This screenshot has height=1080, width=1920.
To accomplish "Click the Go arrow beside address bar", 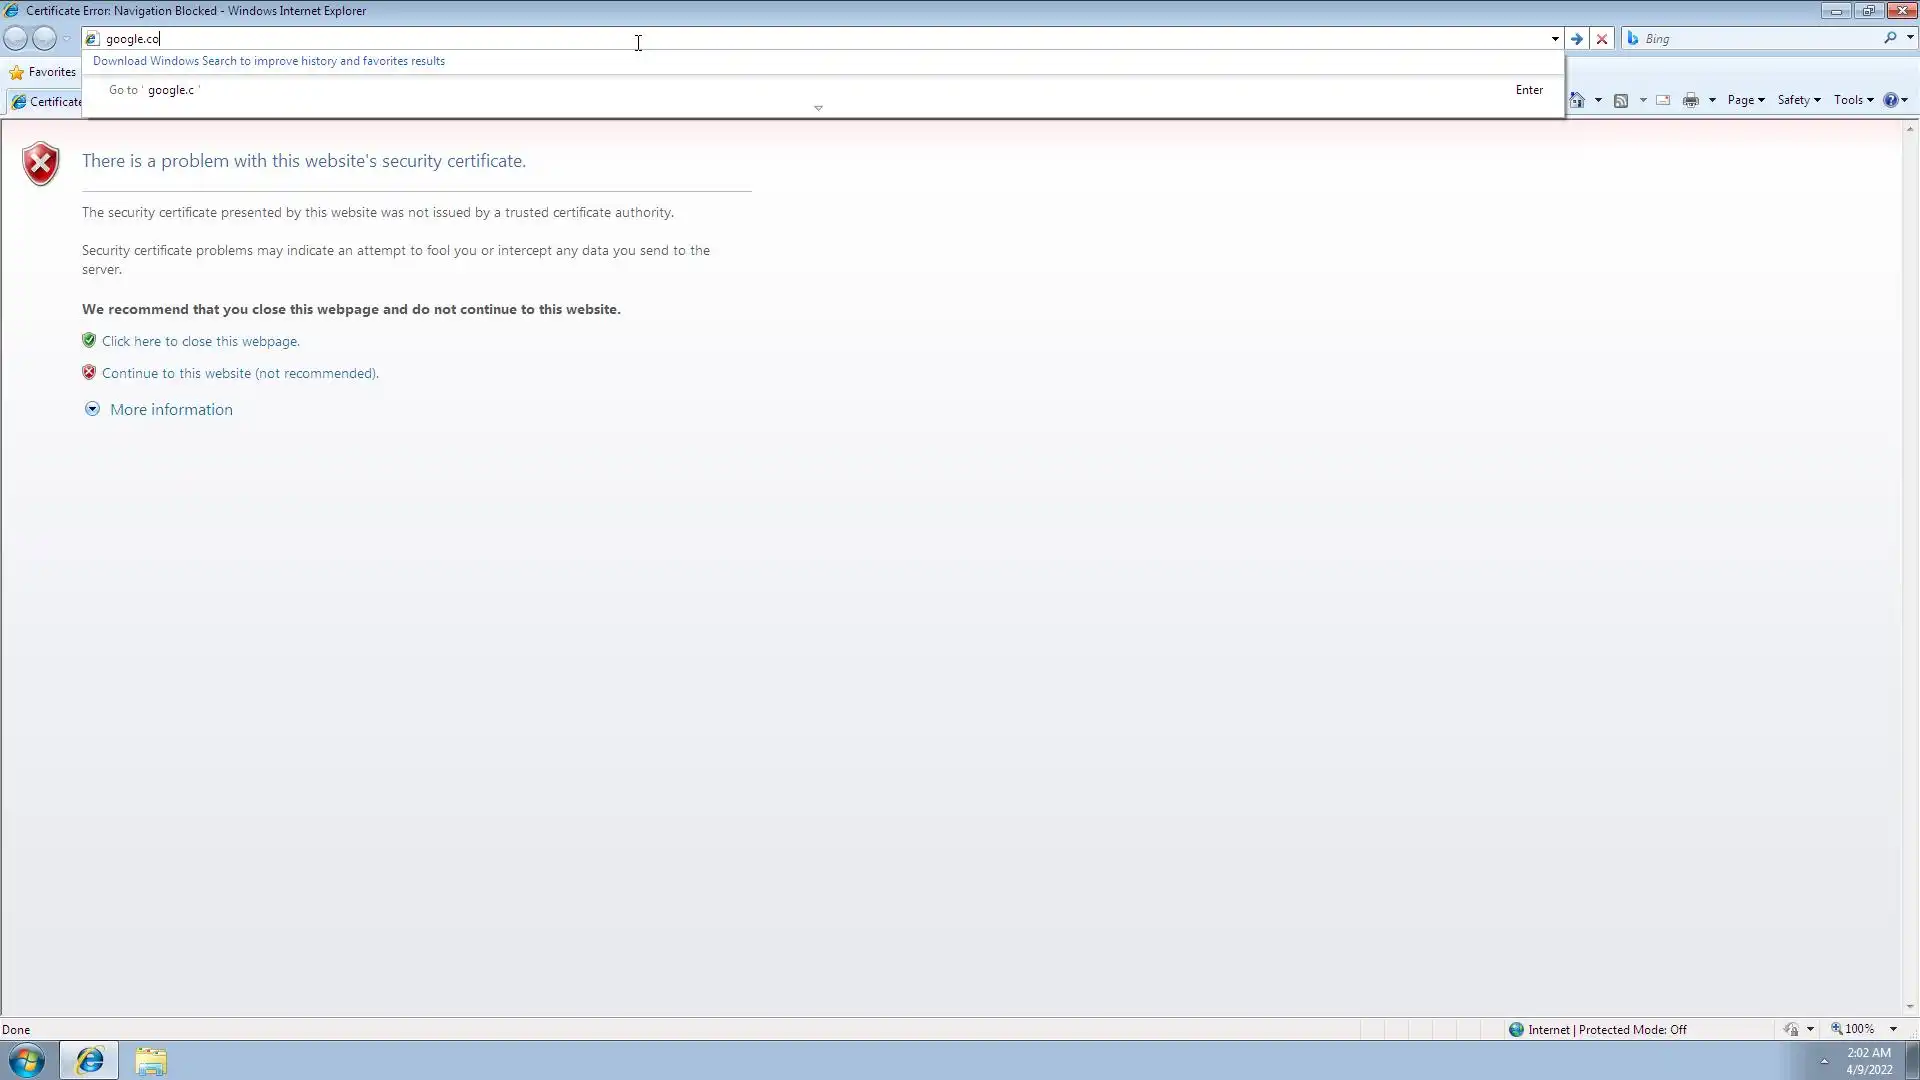I will click(1576, 39).
